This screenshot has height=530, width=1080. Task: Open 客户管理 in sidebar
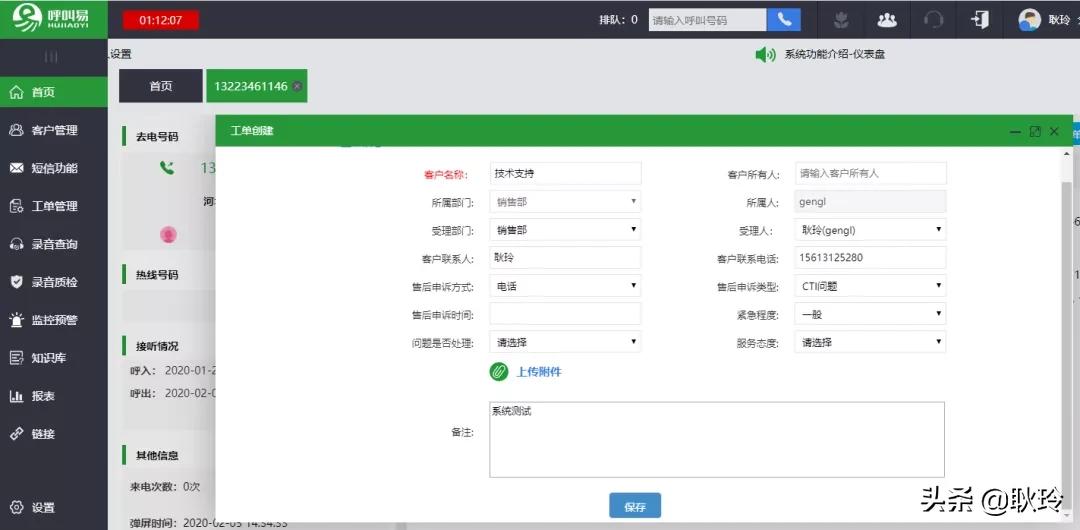[54, 130]
